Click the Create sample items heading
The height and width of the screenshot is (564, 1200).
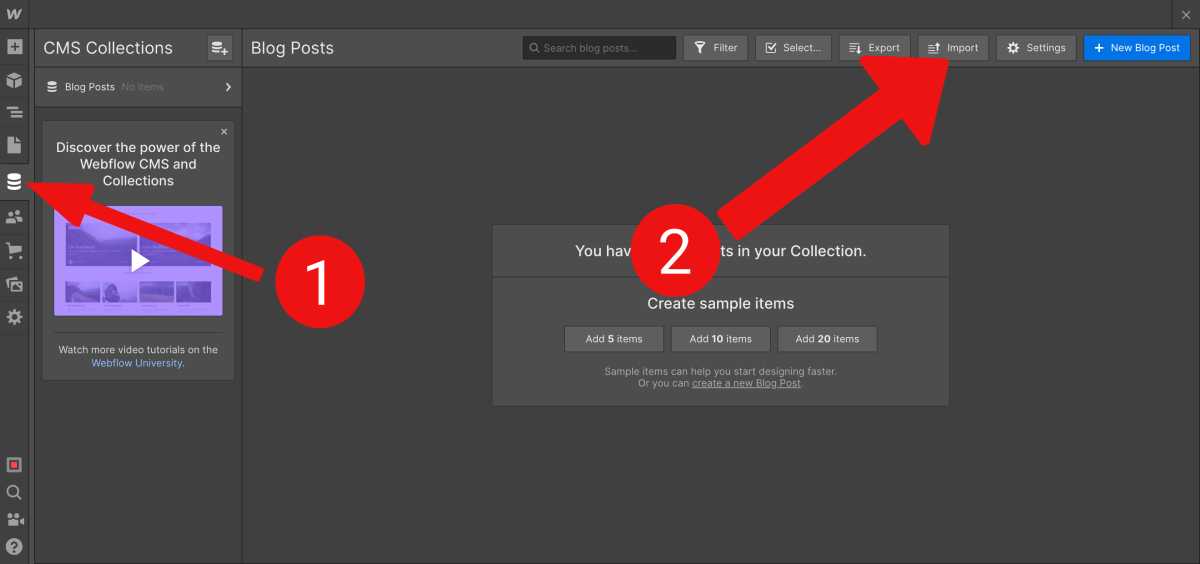tap(720, 303)
